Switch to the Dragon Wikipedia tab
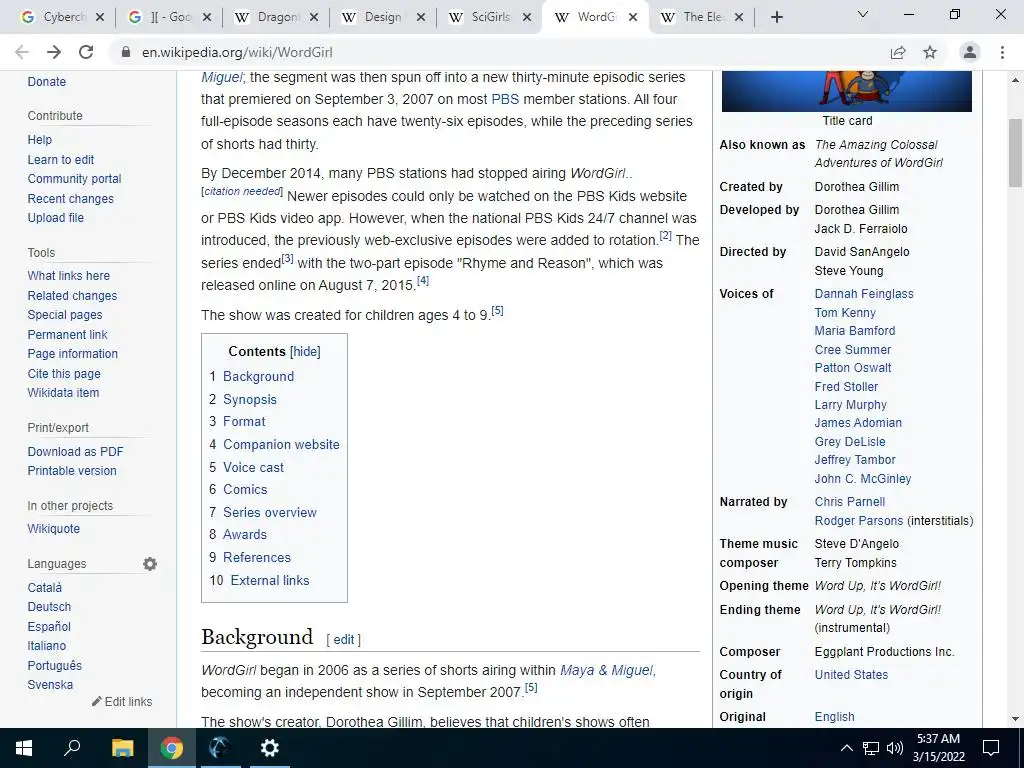 tap(270, 17)
